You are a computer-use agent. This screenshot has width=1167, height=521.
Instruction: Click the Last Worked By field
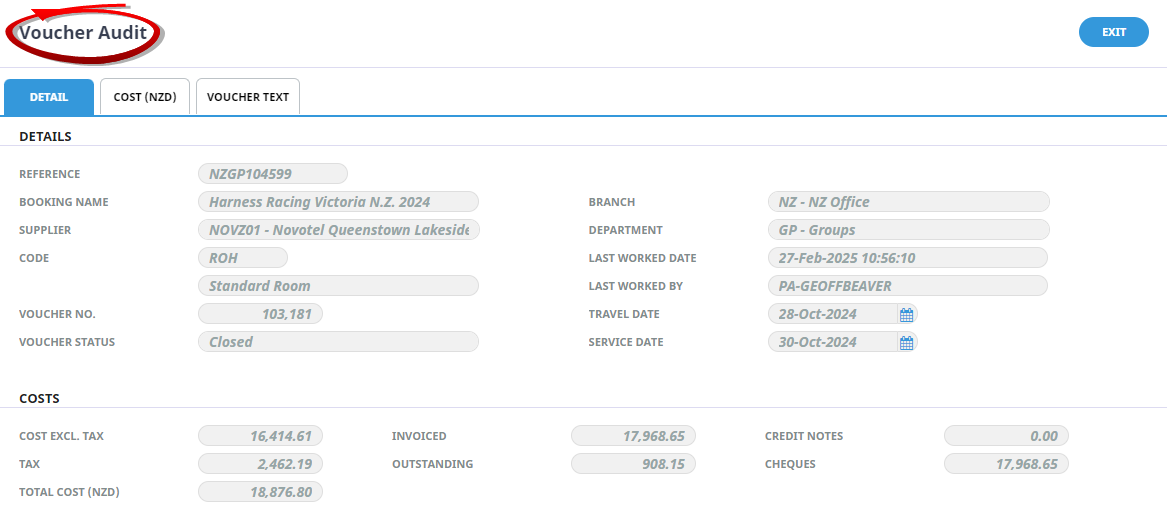pos(908,286)
